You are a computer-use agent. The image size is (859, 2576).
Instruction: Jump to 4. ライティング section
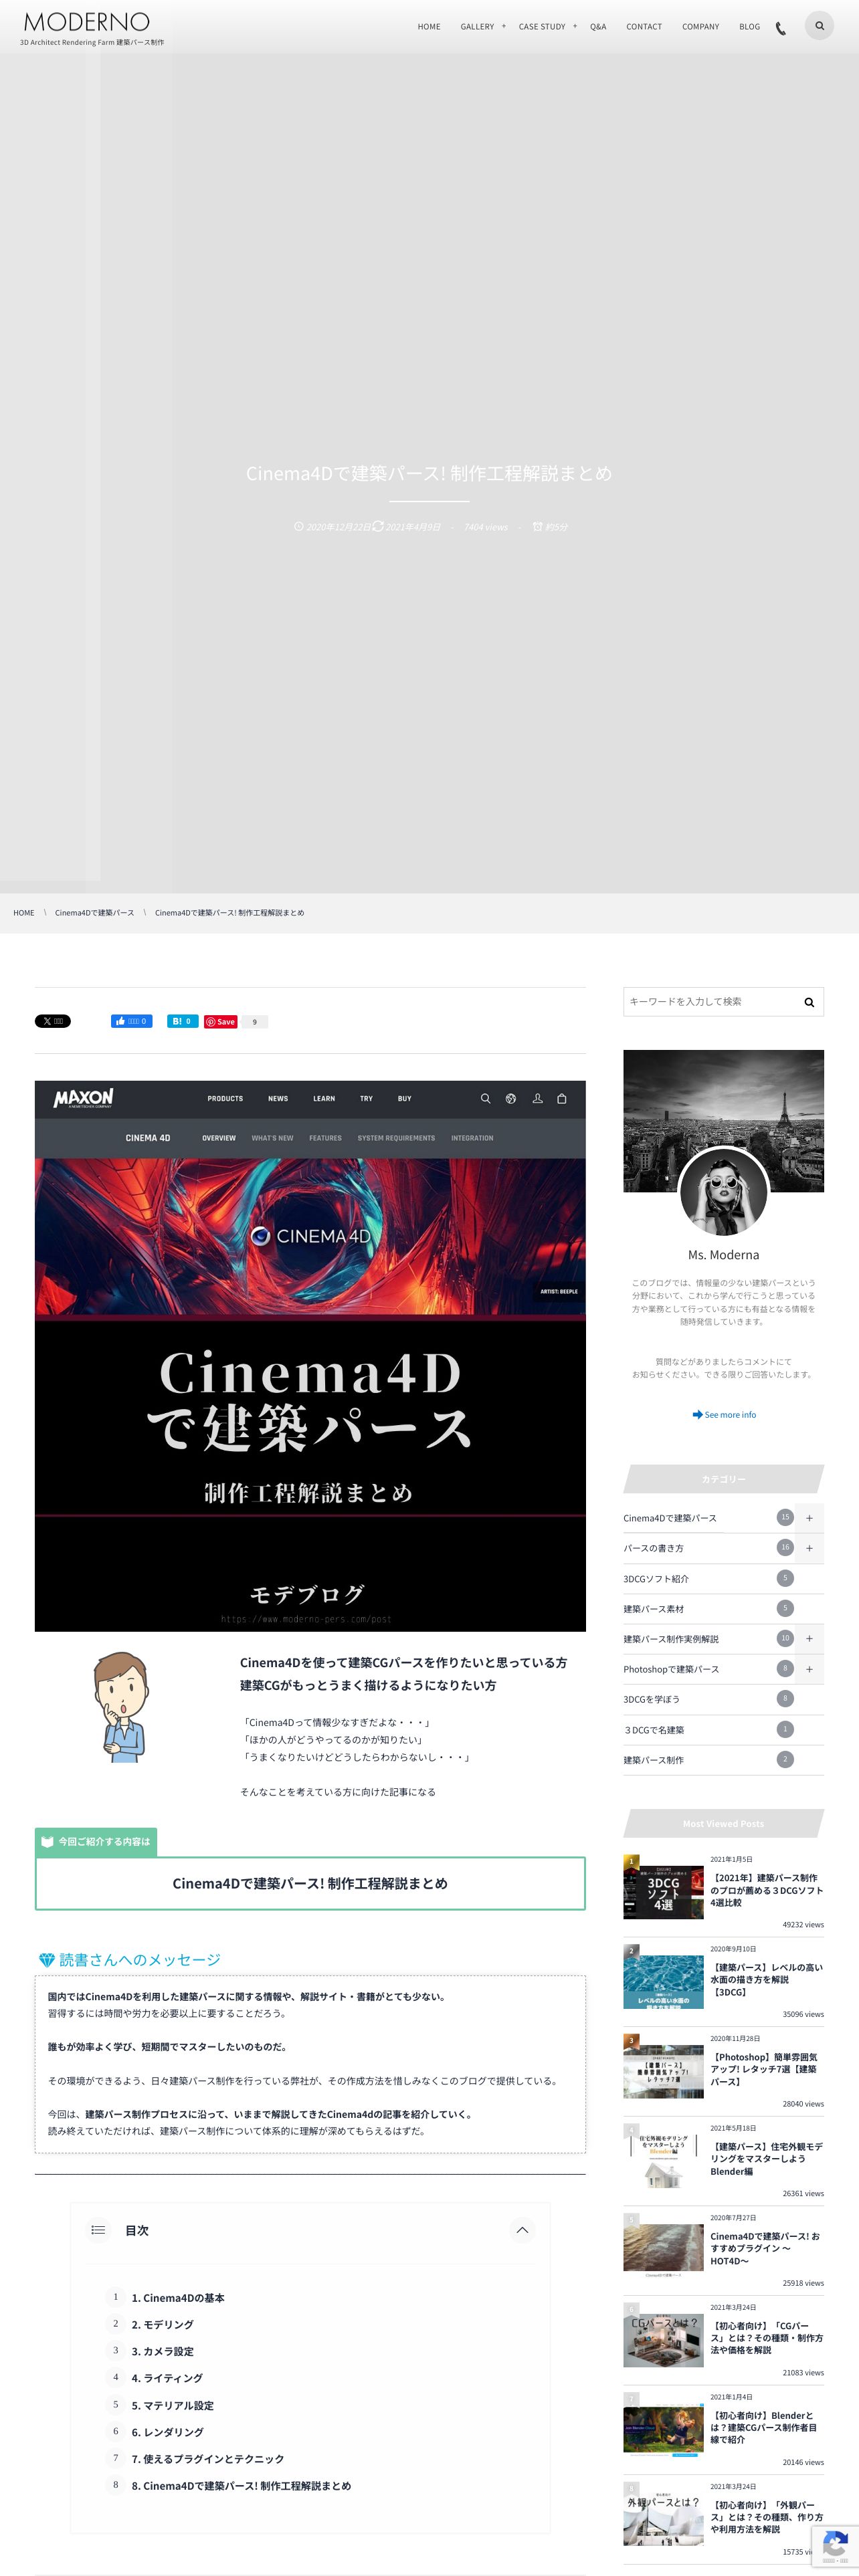click(167, 2378)
